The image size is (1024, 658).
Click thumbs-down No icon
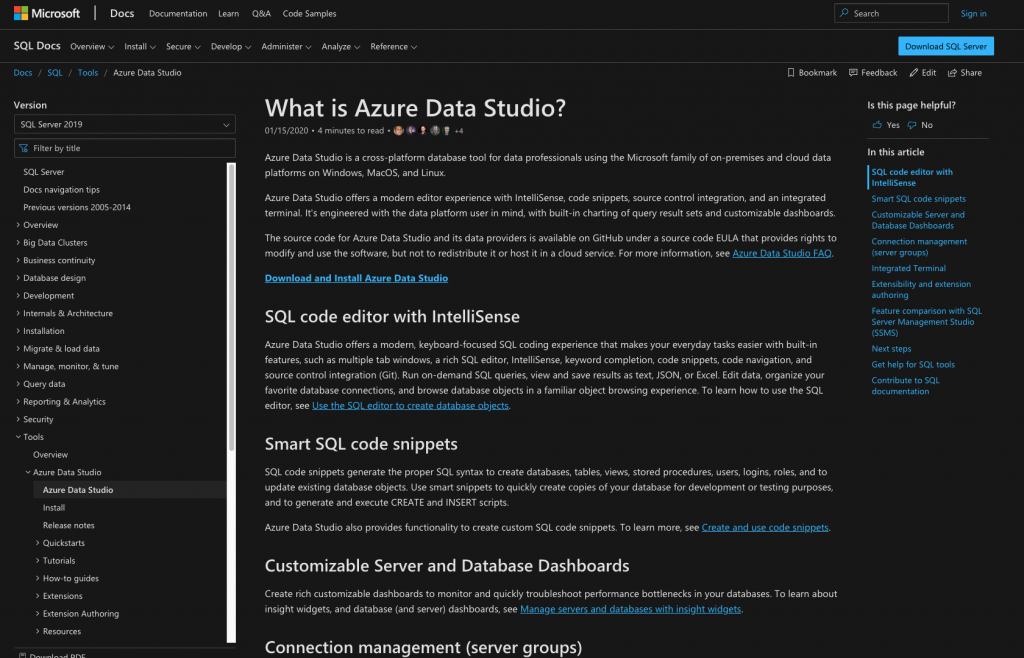pos(912,125)
